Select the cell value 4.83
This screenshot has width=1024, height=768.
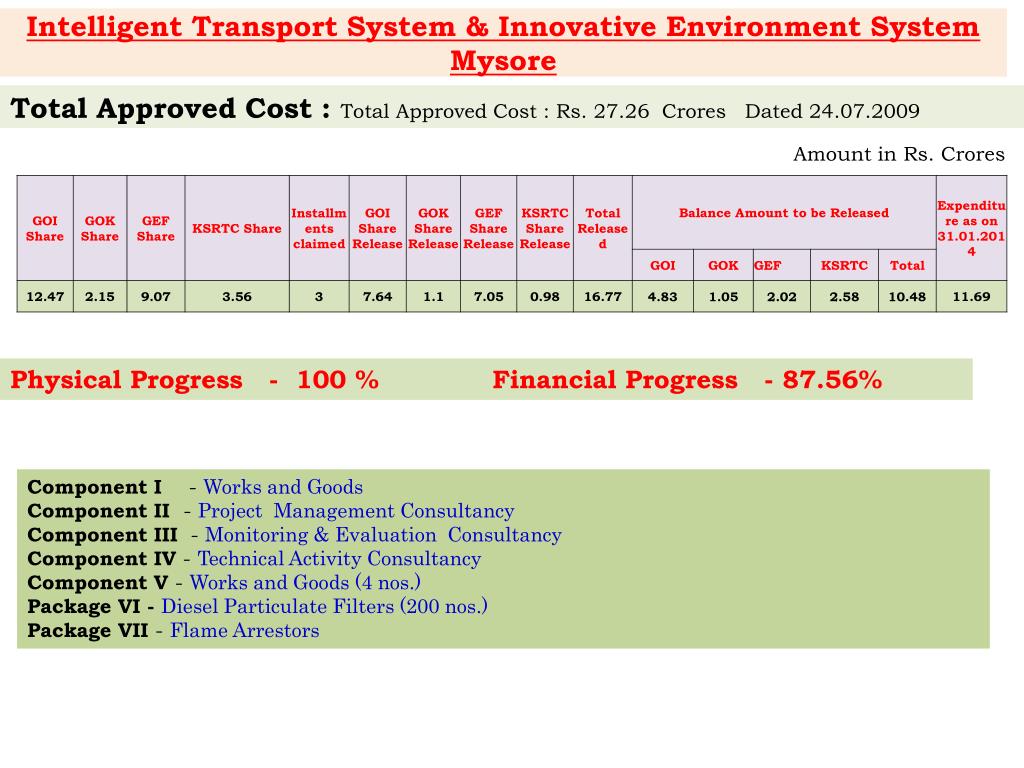662,296
